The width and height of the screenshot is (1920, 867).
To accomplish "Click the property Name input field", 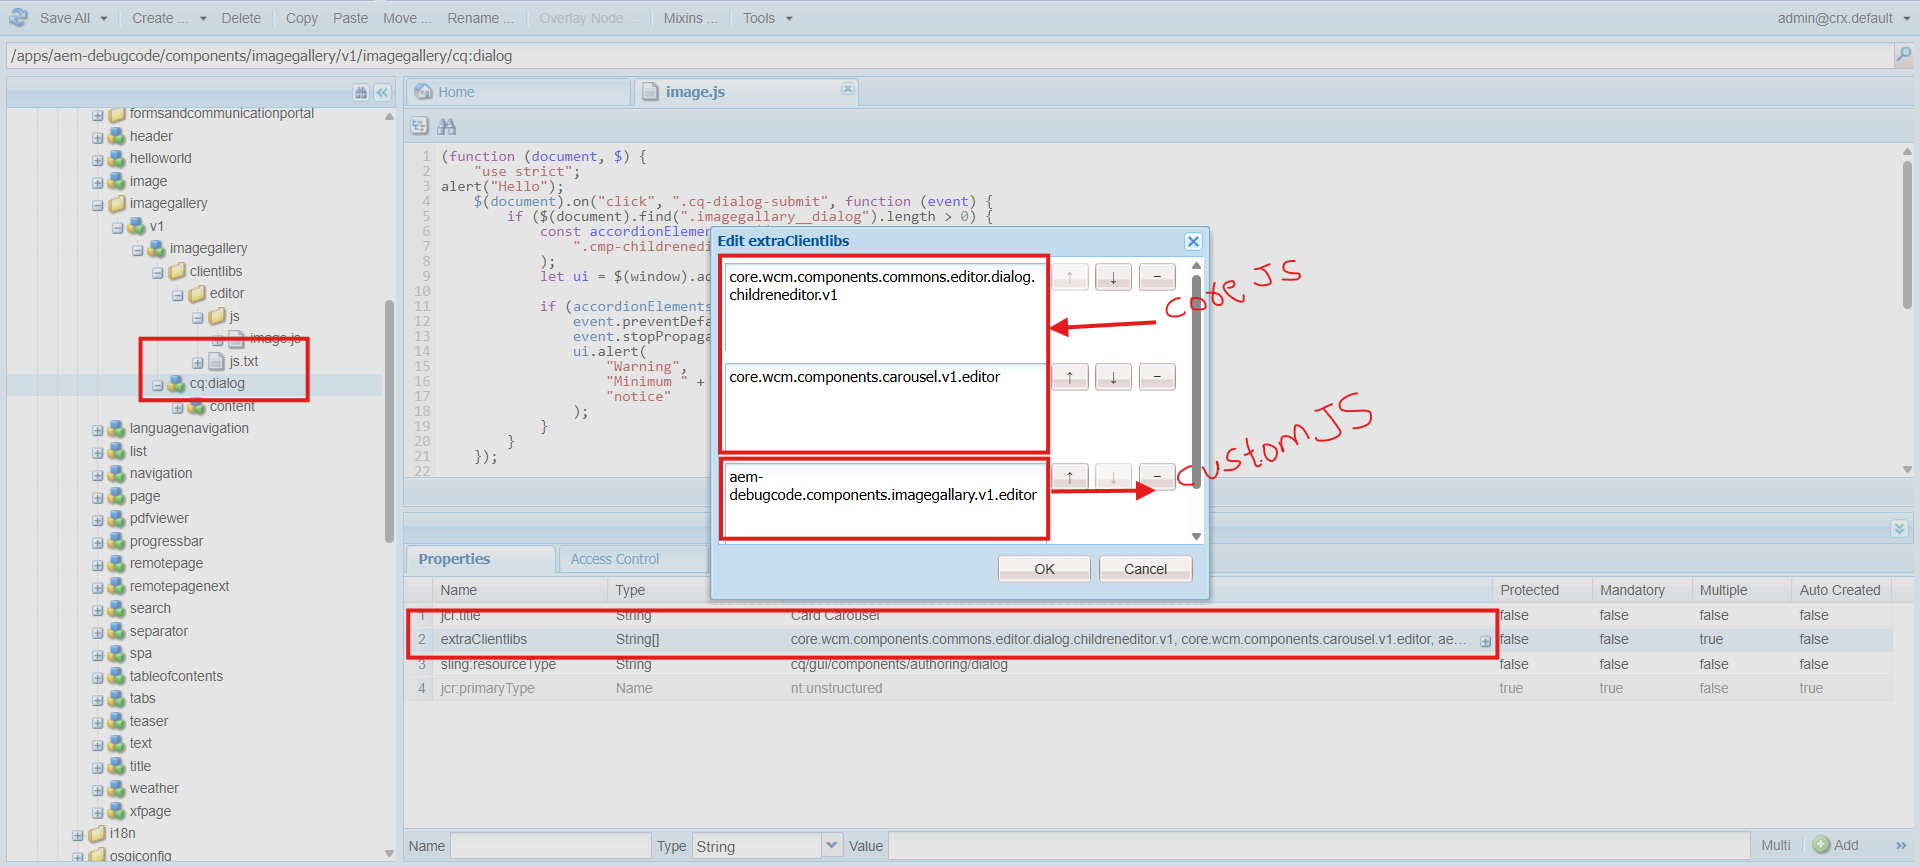I will pyautogui.click(x=550, y=846).
